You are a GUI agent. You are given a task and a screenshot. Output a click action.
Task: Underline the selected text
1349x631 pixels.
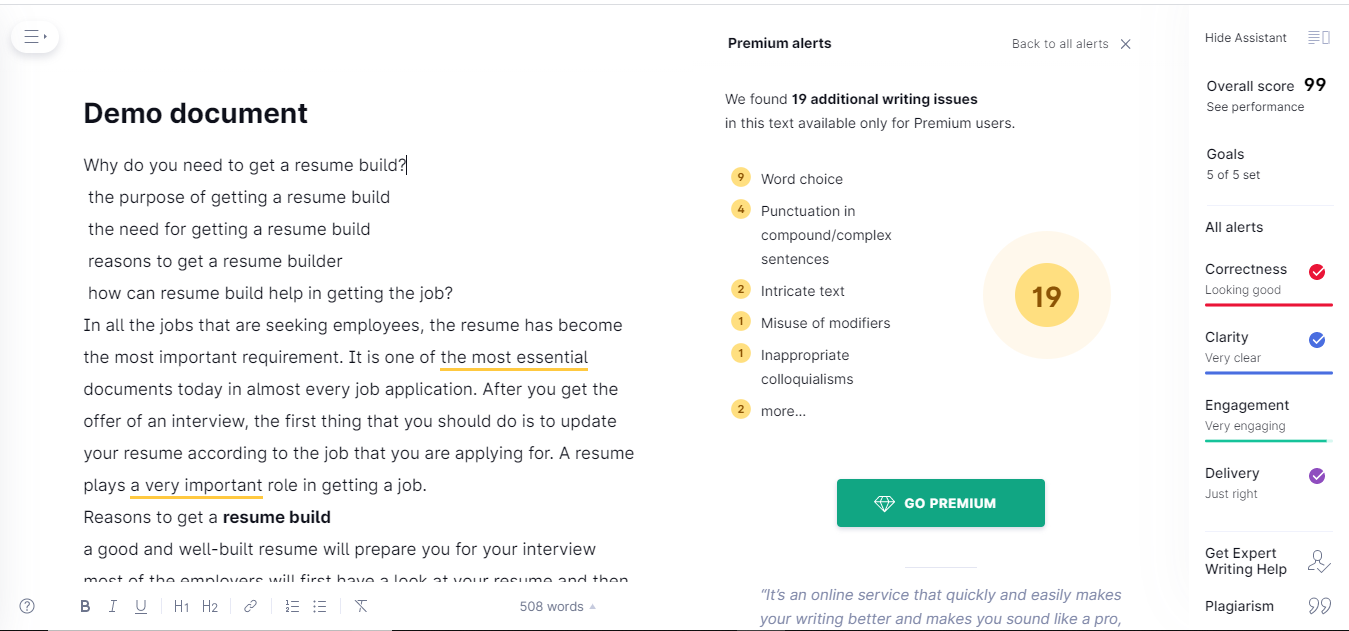[x=141, y=606]
